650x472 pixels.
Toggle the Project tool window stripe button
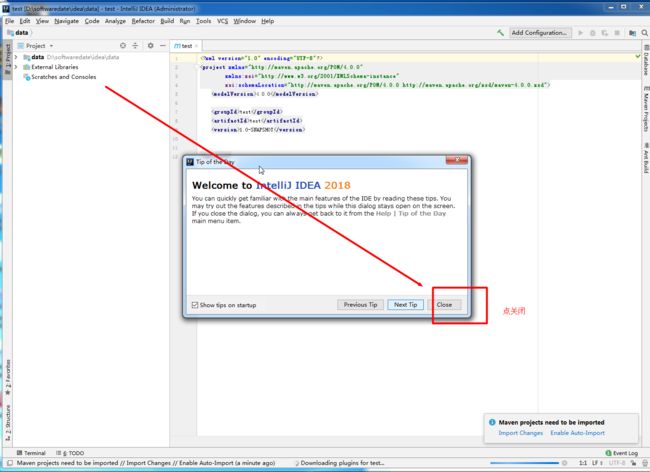point(8,59)
